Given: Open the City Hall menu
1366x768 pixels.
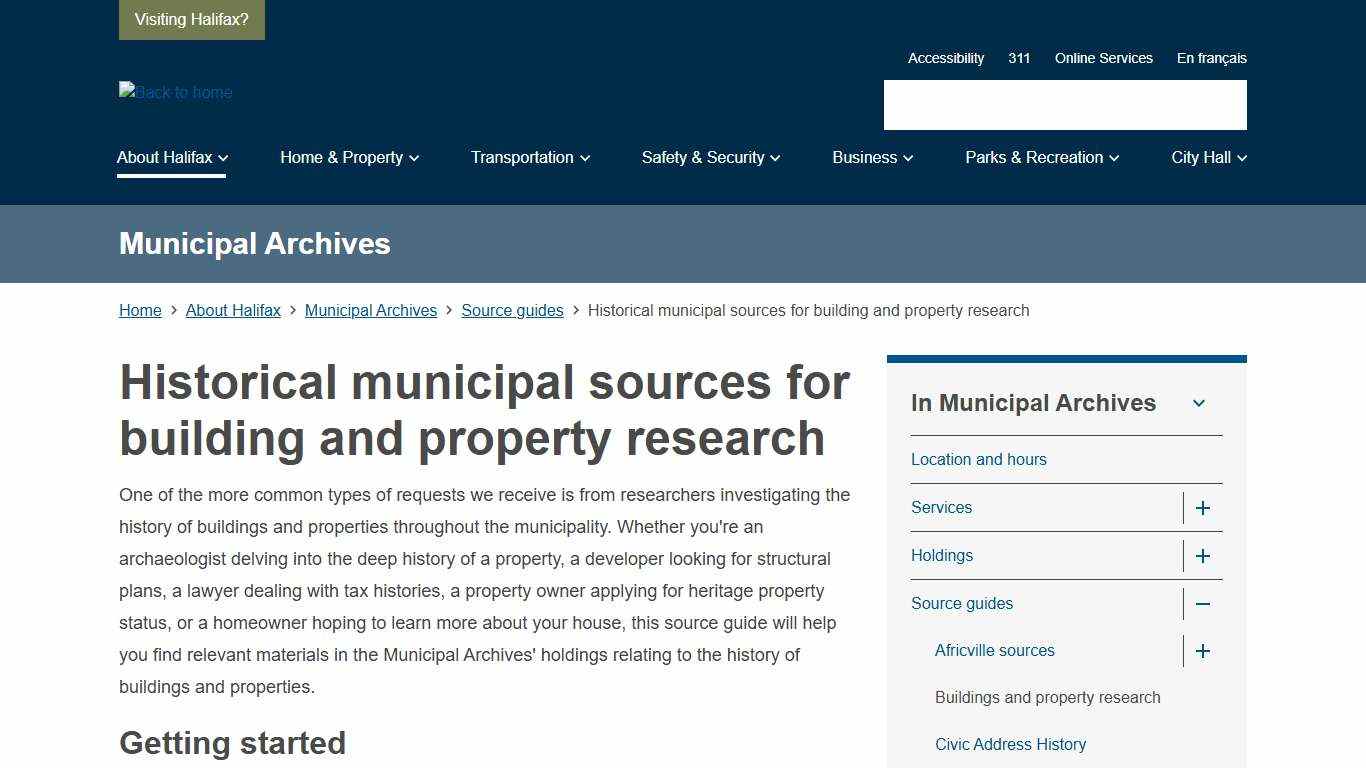Looking at the screenshot, I should coord(1208,157).
